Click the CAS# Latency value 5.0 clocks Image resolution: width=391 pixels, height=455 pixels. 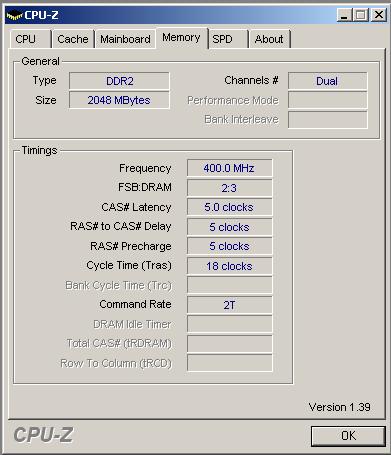pos(230,207)
